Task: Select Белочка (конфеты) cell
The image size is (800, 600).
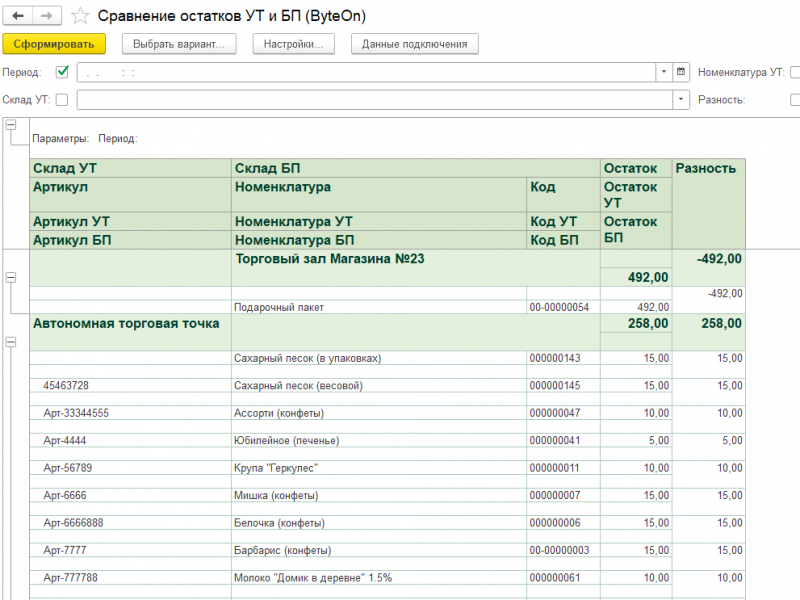Action: pyautogui.click(x=379, y=523)
